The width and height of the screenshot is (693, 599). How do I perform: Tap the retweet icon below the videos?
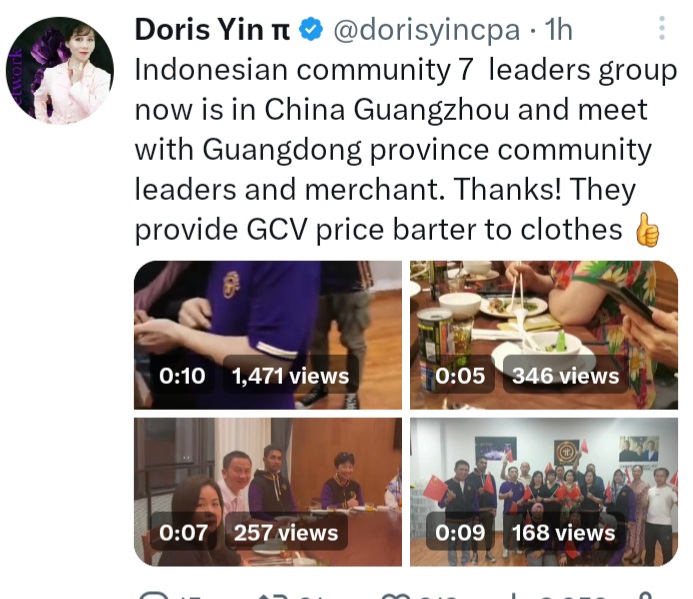[270, 595]
